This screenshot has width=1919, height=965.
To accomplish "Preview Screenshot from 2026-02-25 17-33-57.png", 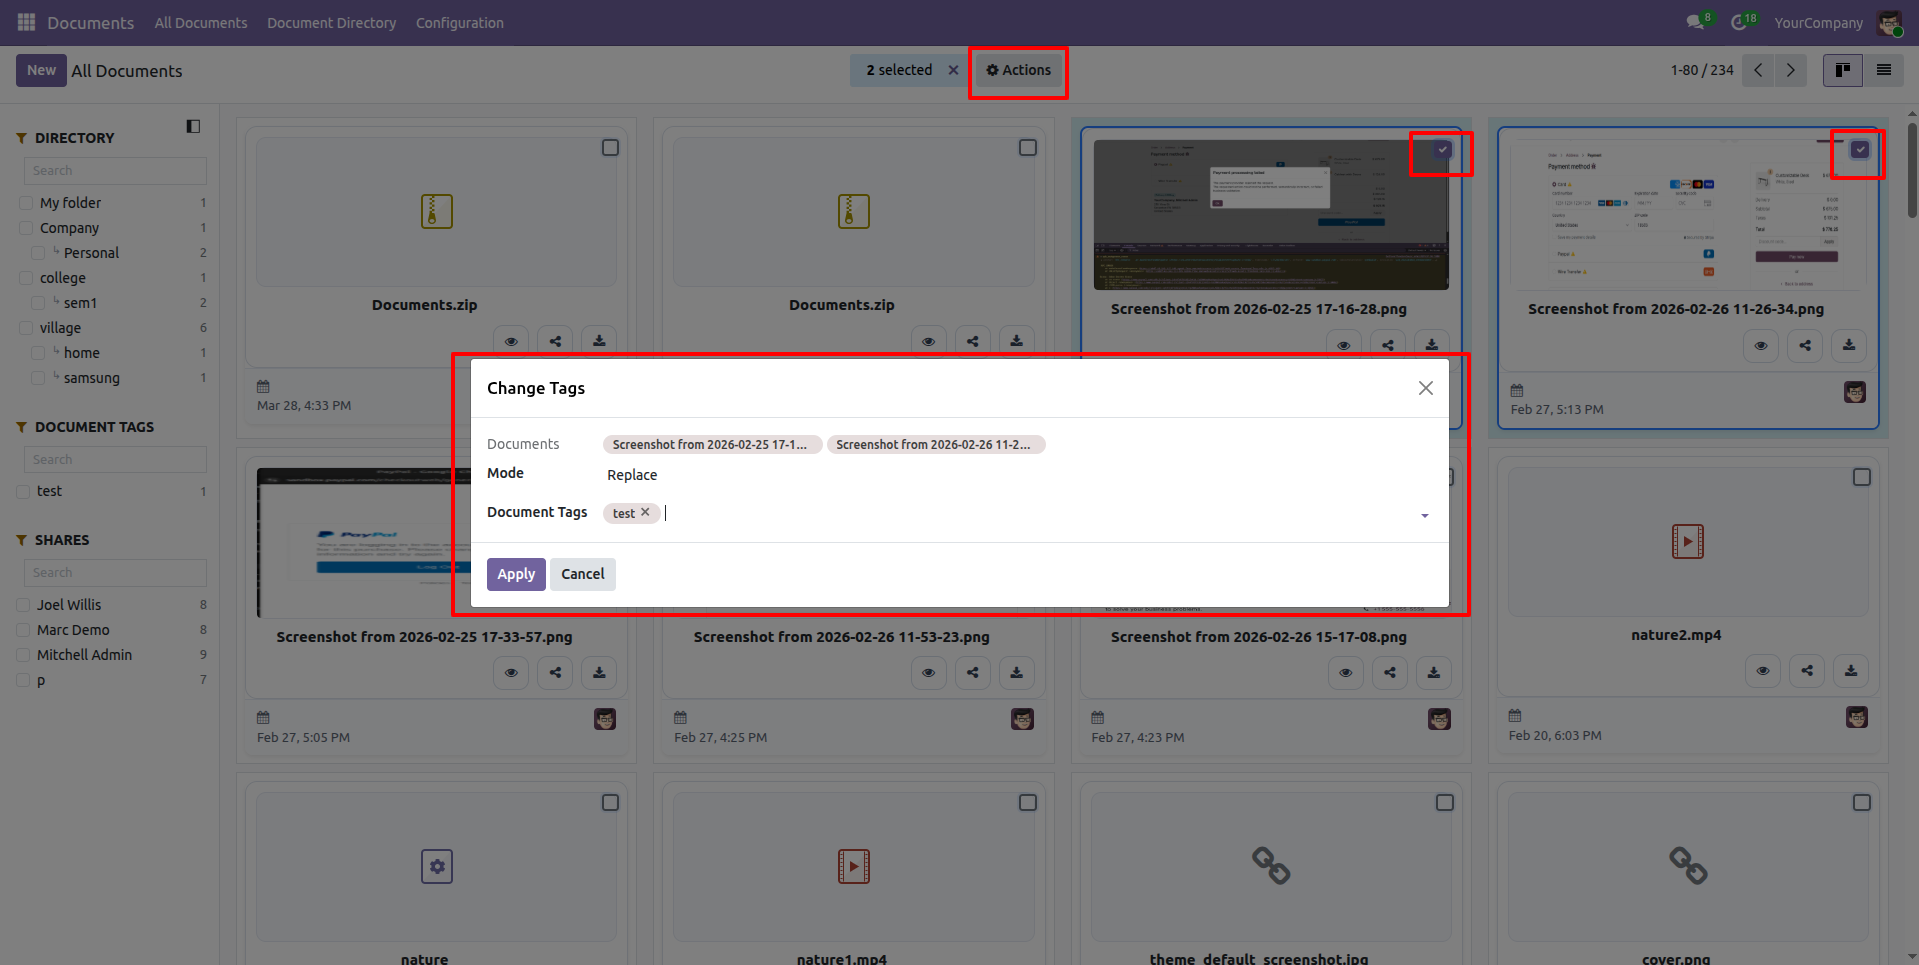I will (x=511, y=672).
